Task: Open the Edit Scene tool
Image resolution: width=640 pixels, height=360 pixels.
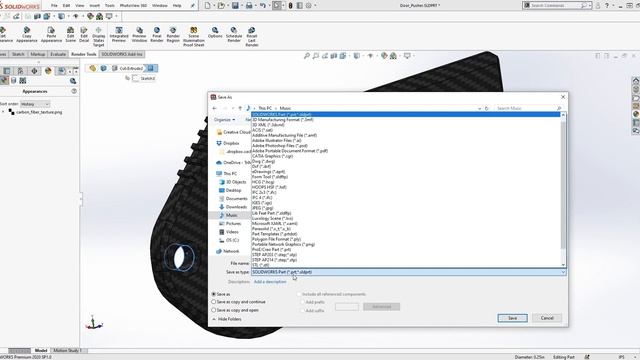Action: click(71, 34)
